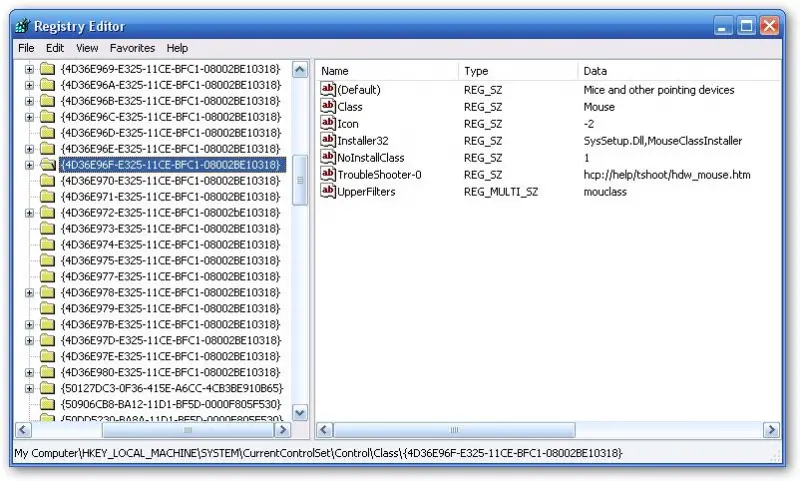
Task: Click folder icon of {4D36E96D-E325} key
Action: coord(47,133)
